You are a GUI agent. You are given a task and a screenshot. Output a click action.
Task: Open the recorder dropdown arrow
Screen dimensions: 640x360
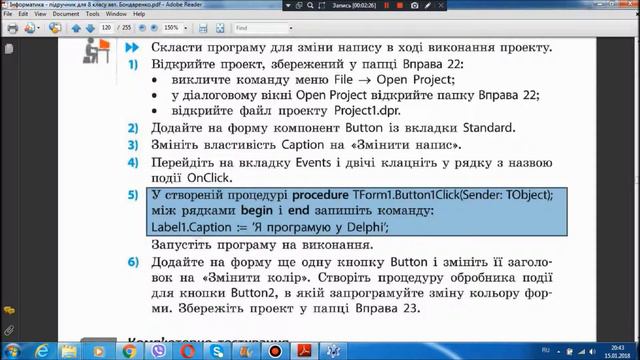(x=288, y=6)
